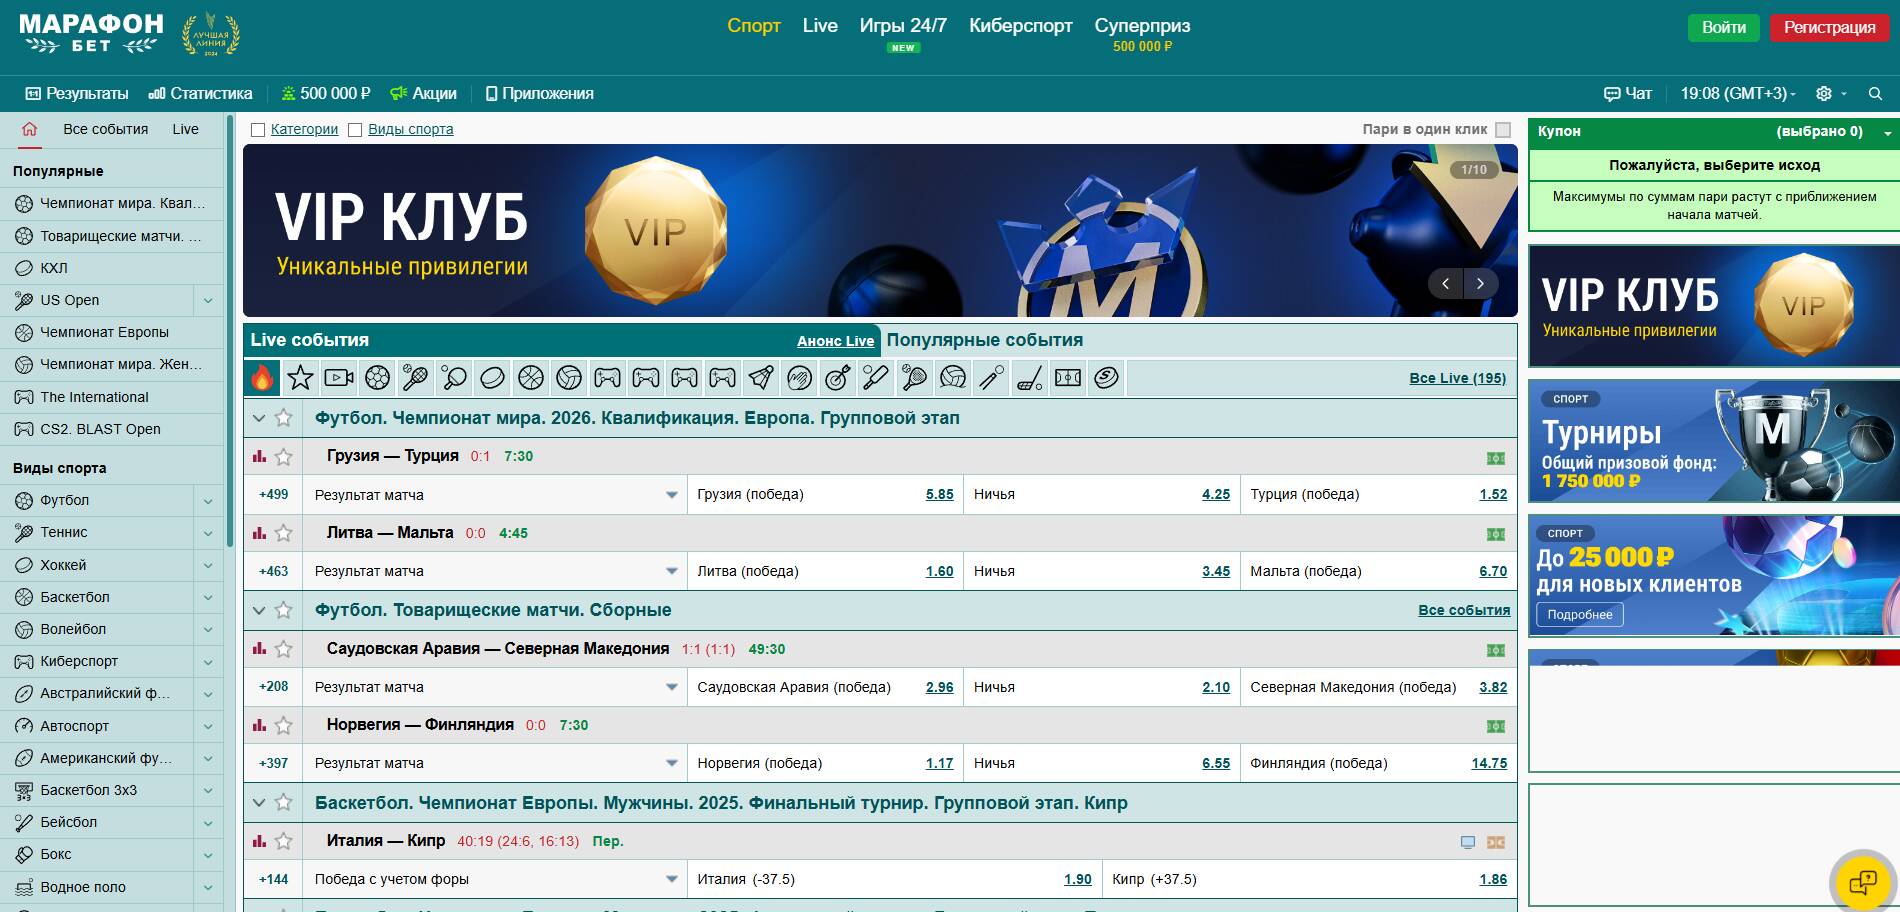
Task: Filter live events by football icon
Action: pyautogui.click(x=377, y=378)
